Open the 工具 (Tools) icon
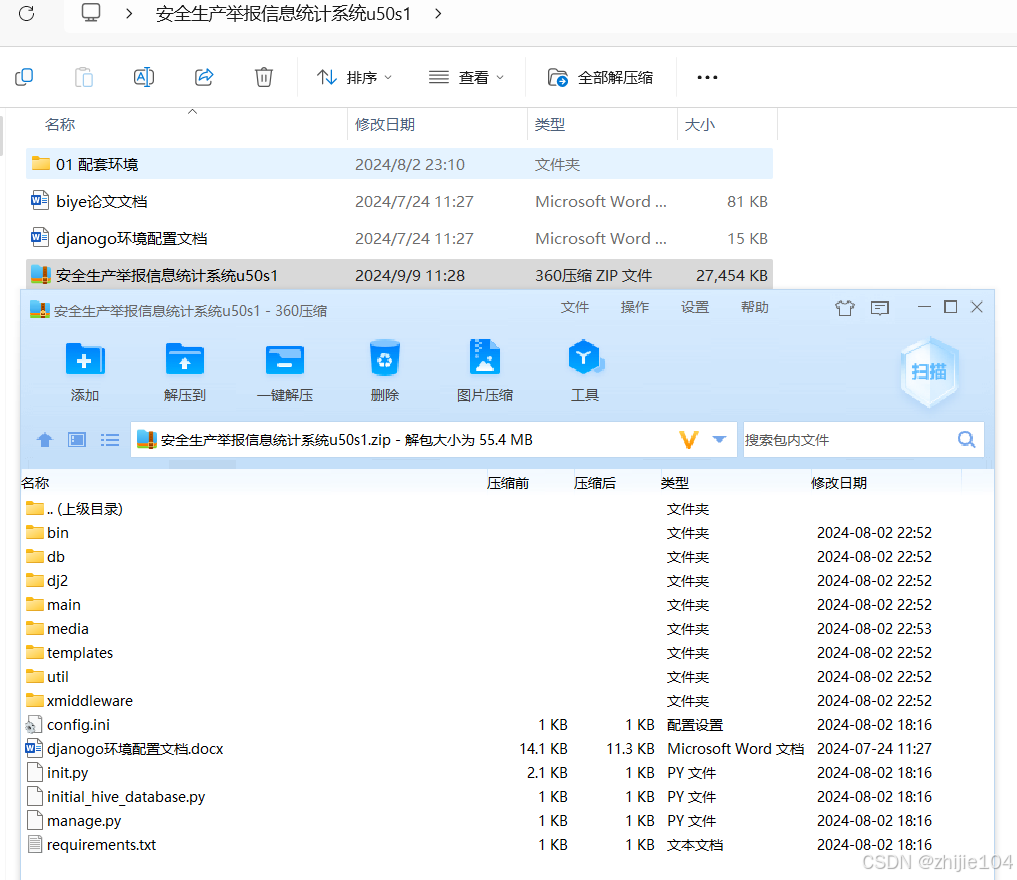The width and height of the screenshot is (1017, 880). pyautogui.click(x=585, y=359)
